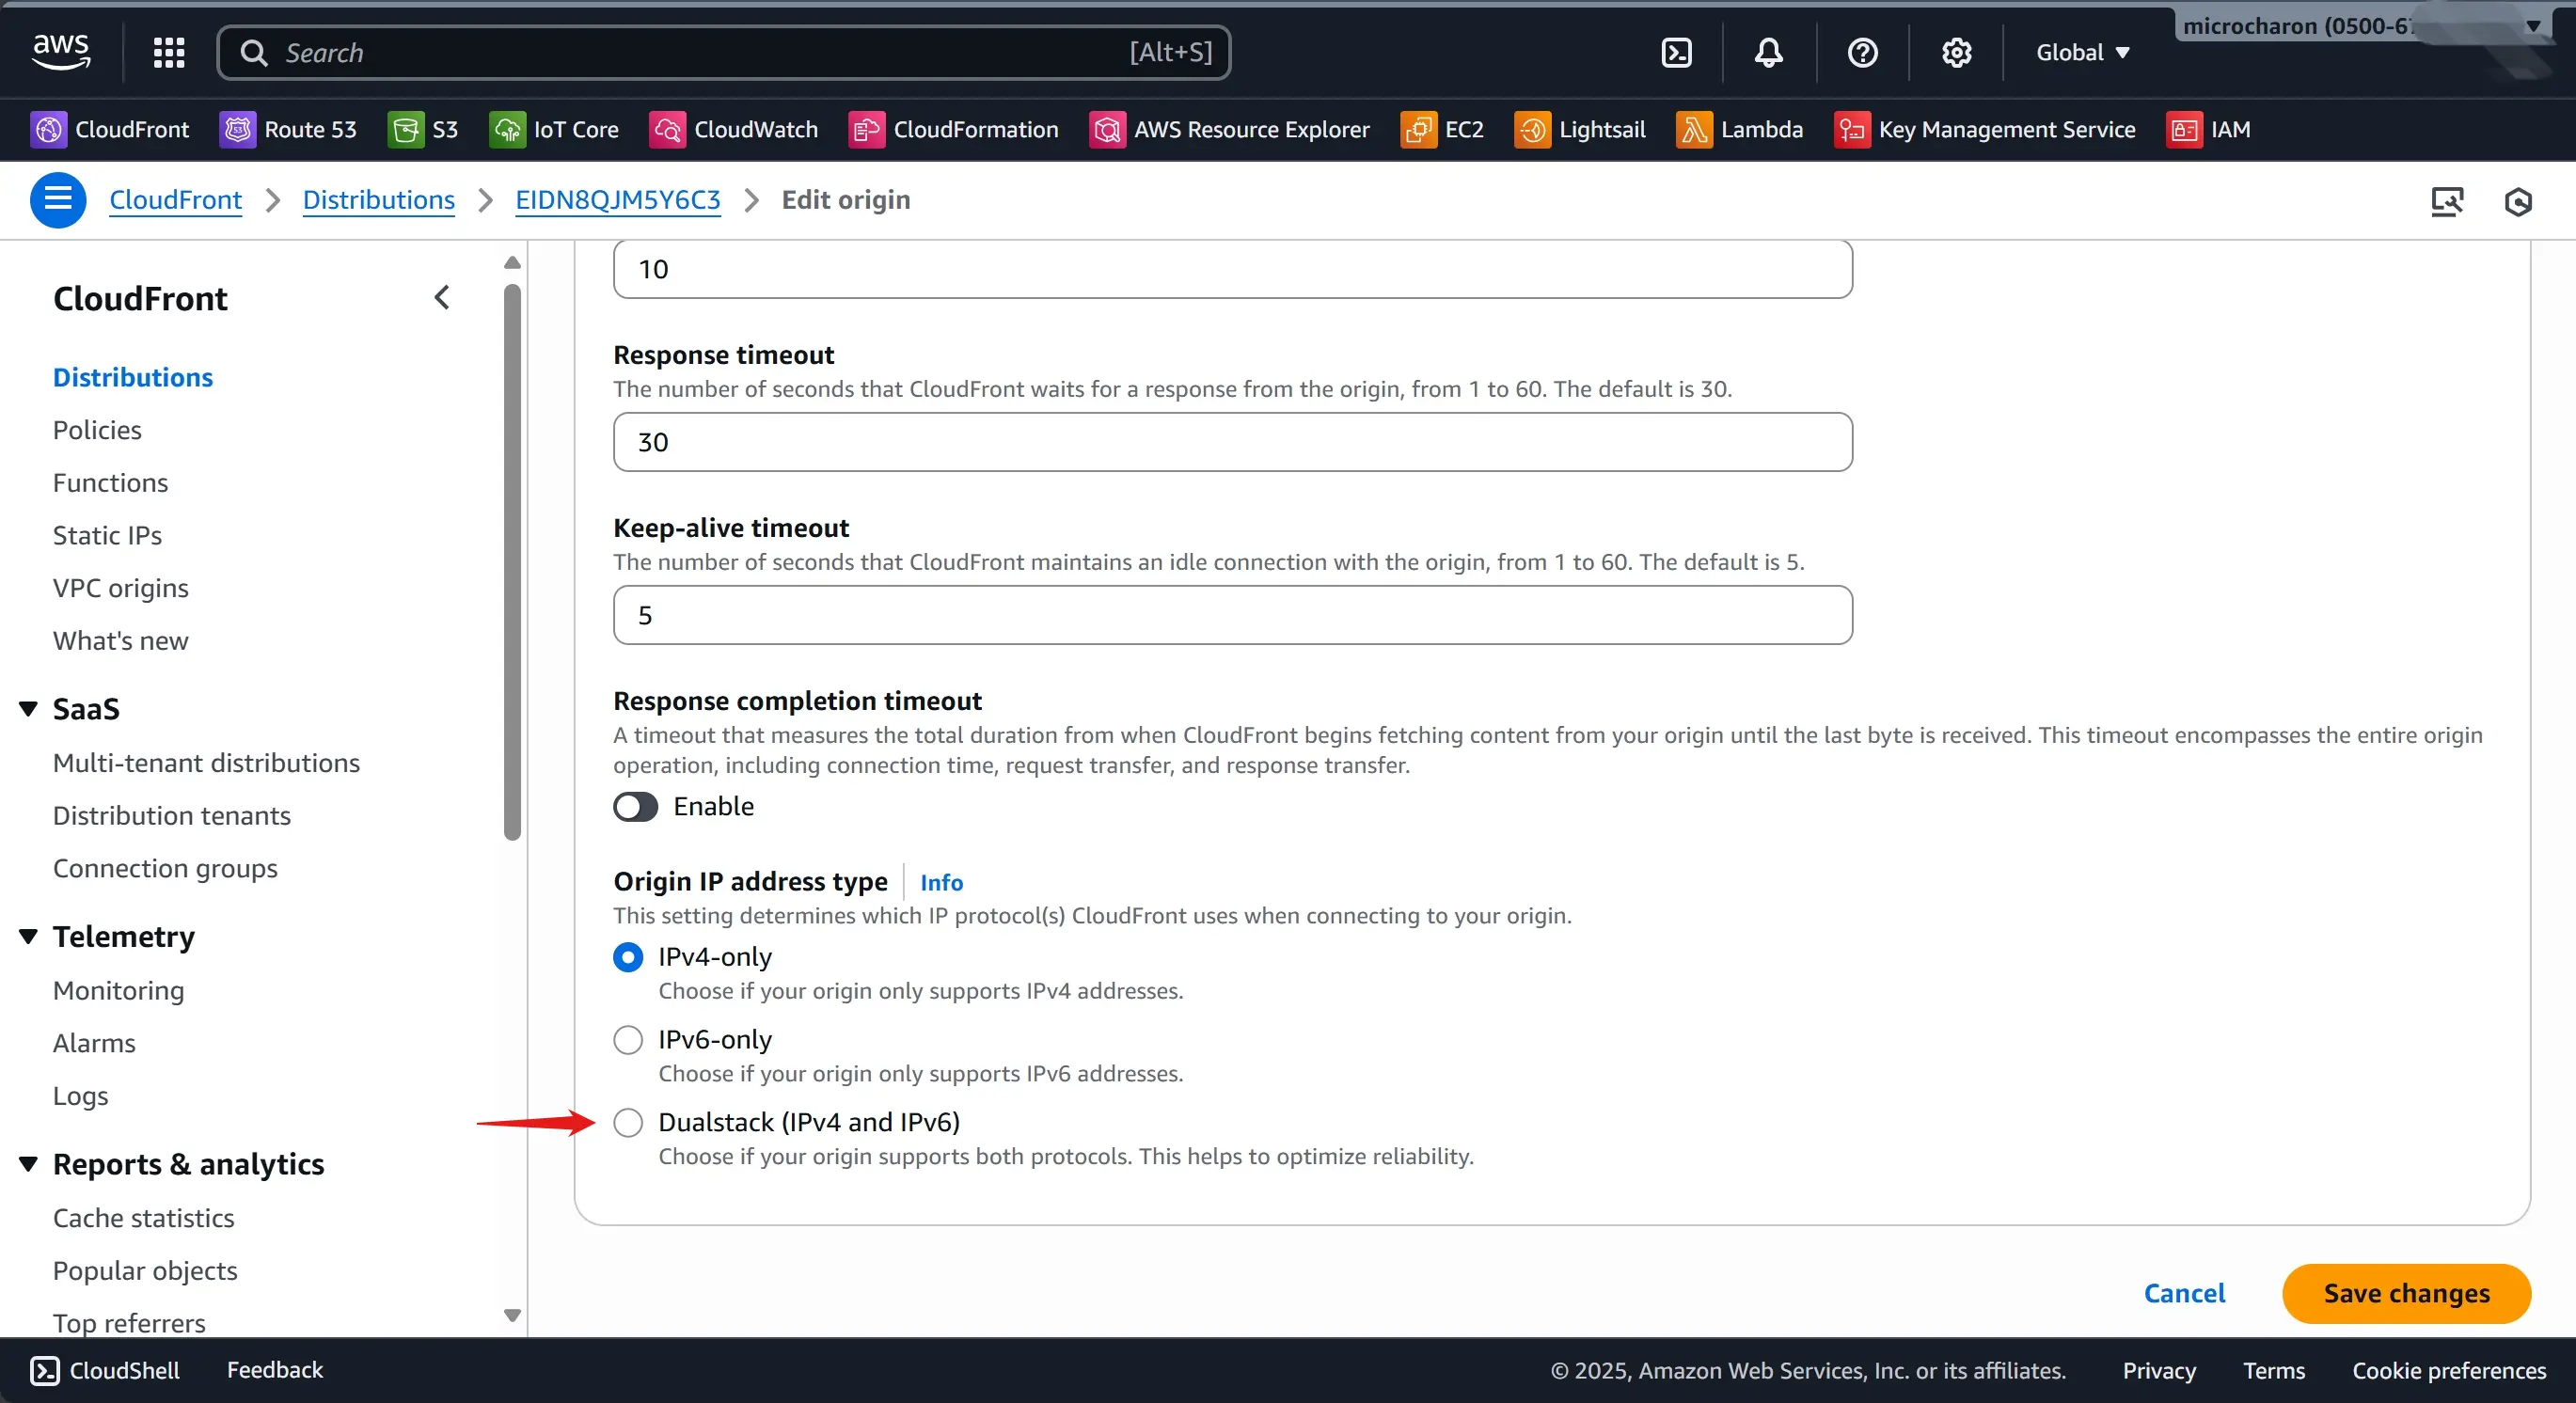
Task: Select the IPv6-only radio button
Action: (628, 1040)
